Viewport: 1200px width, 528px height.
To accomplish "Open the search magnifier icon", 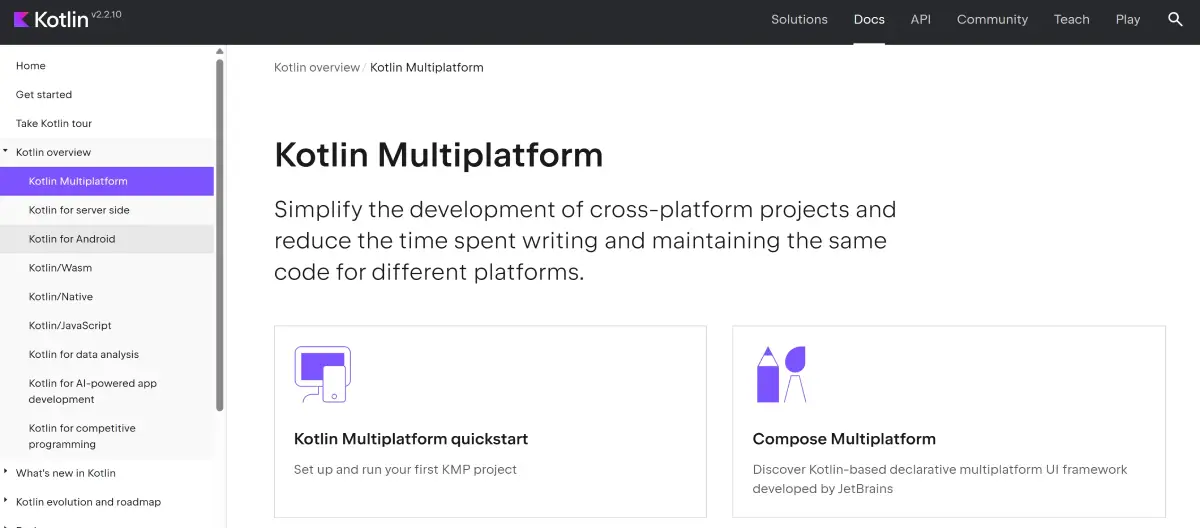I will [x=1176, y=19].
